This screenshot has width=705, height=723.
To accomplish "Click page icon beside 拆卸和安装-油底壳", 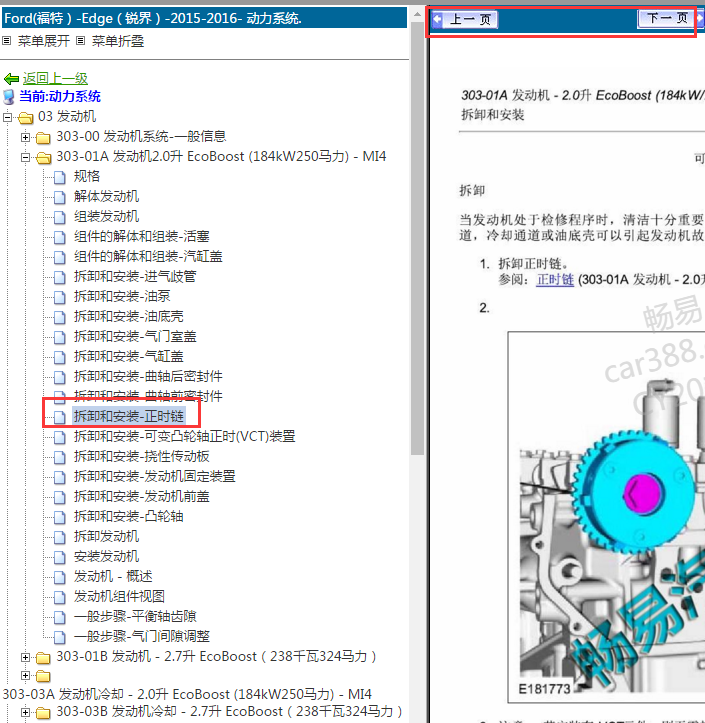I will click(59, 317).
